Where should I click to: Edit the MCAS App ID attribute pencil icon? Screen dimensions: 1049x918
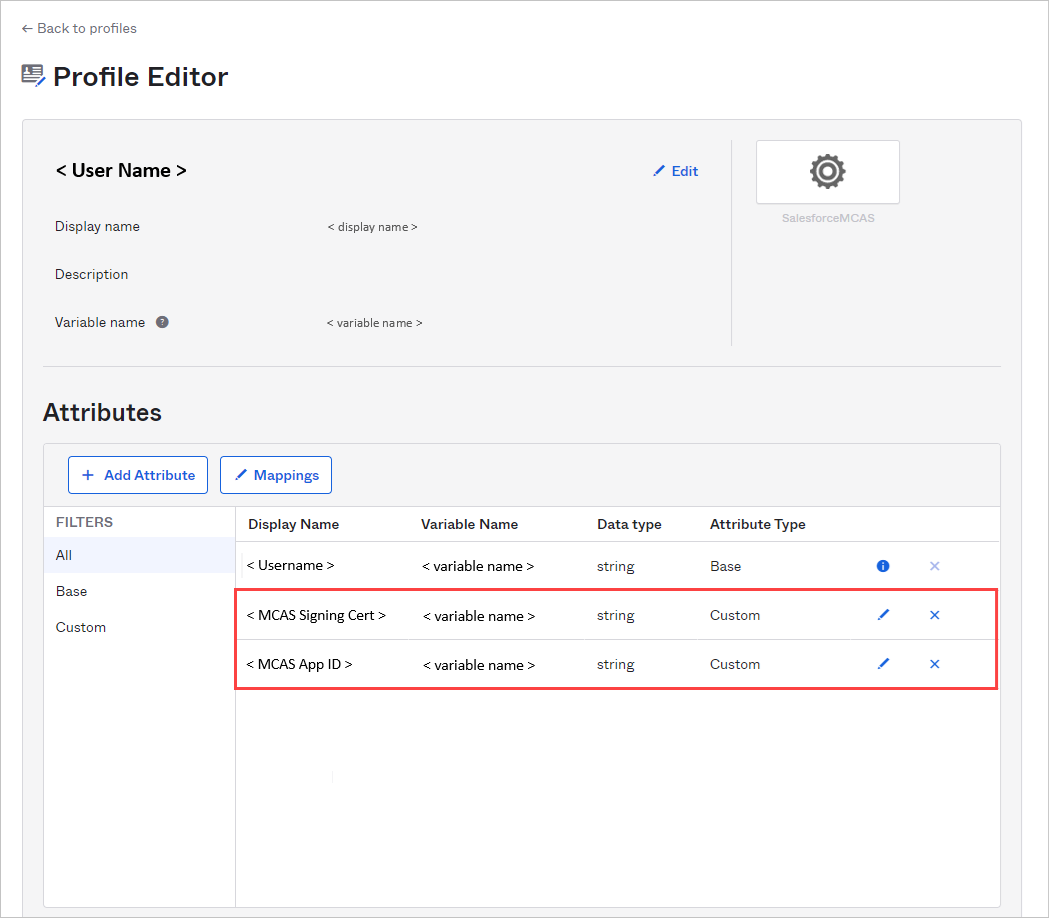pos(883,663)
